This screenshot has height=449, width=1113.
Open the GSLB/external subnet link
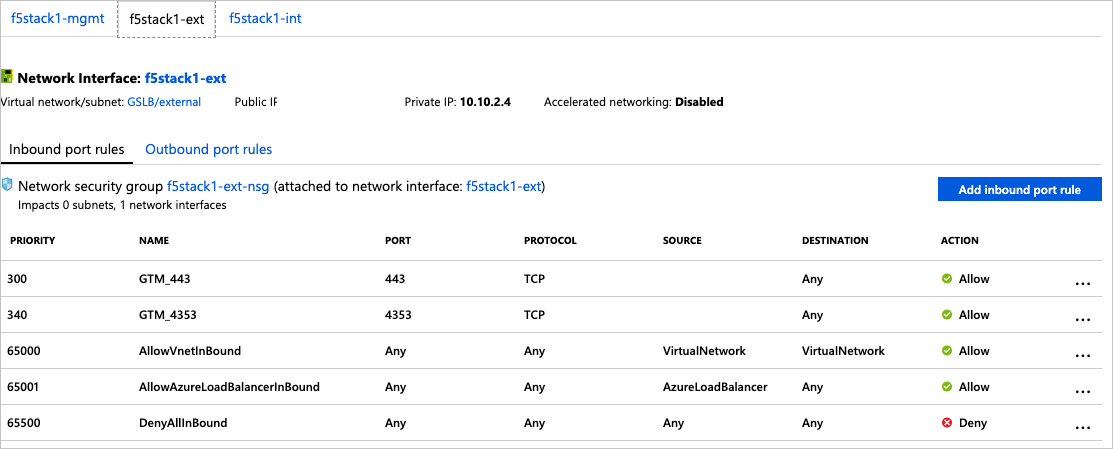164,102
